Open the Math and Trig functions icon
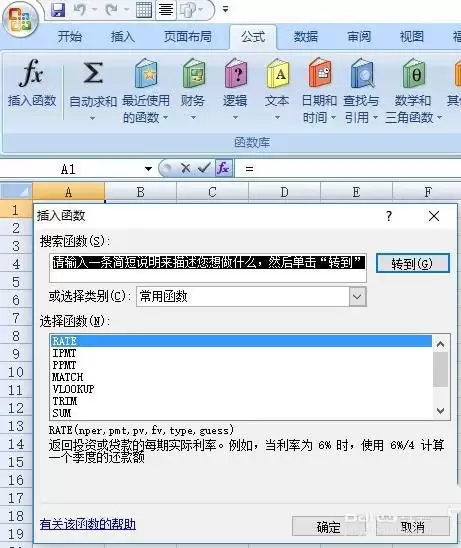This screenshot has height=548, width=461. [x=414, y=73]
